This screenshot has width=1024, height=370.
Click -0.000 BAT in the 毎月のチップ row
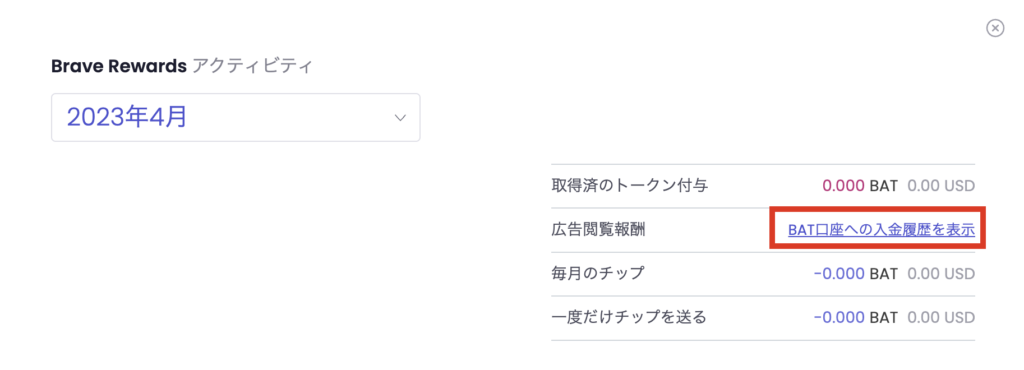point(839,273)
